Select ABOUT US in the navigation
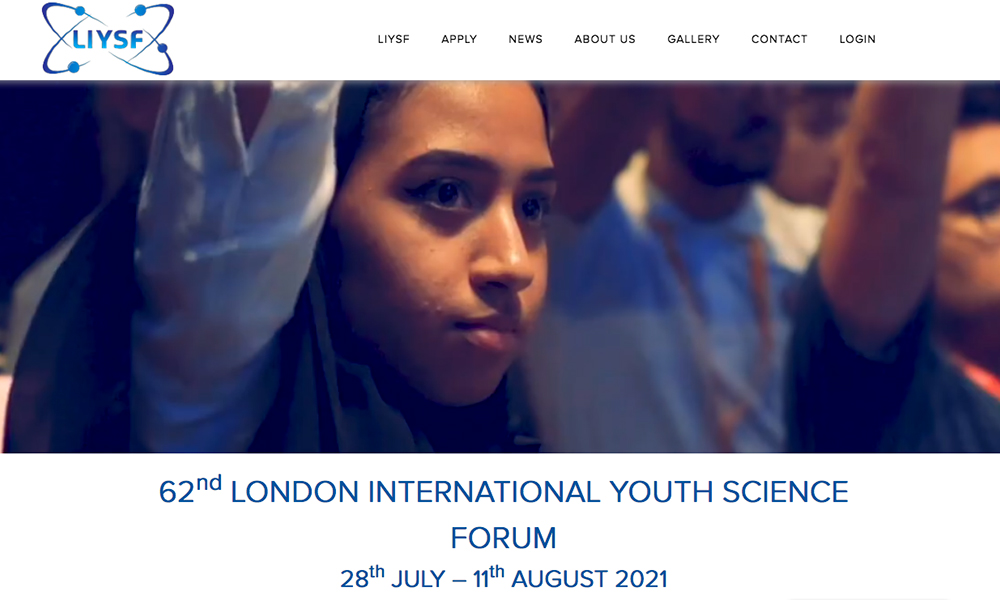 [605, 39]
